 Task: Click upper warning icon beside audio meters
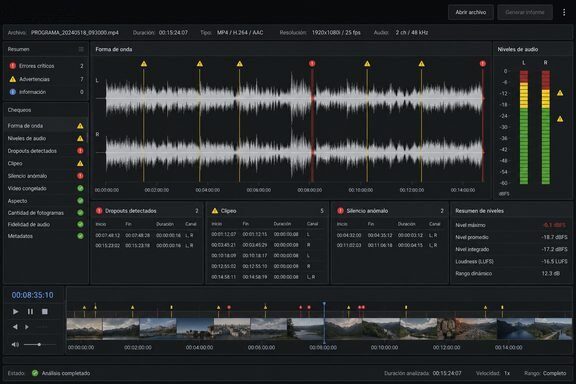560,93
